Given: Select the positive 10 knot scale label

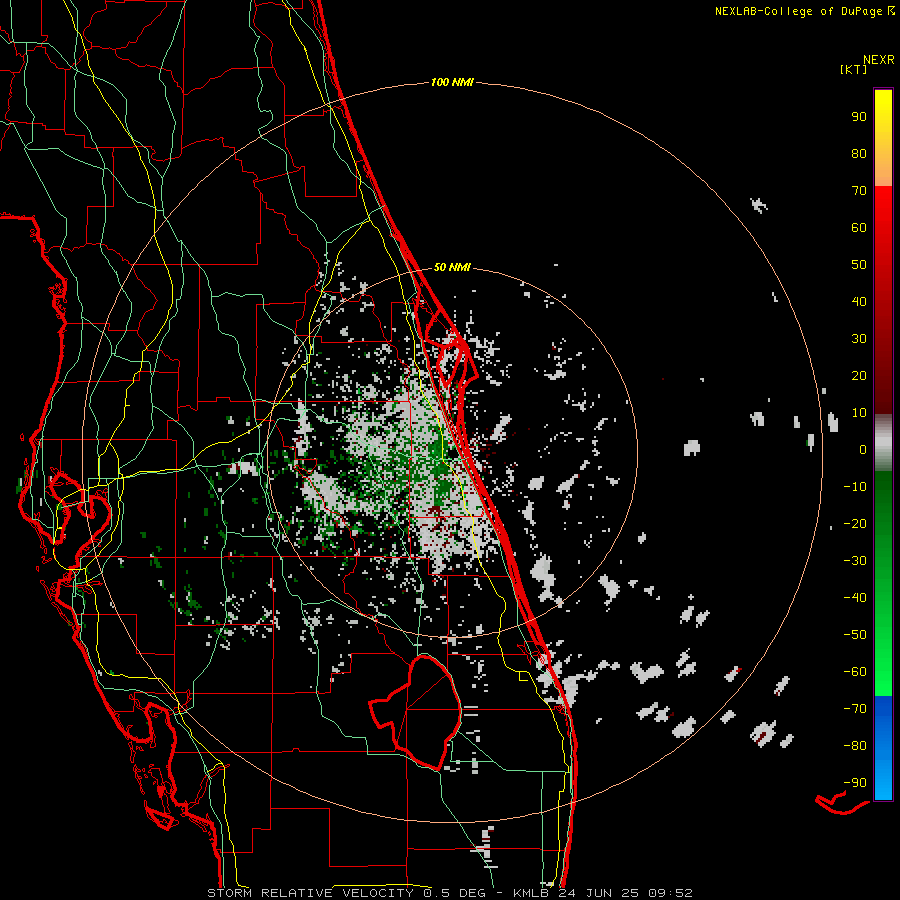Looking at the screenshot, I should pyautogui.click(x=859, y=413).
